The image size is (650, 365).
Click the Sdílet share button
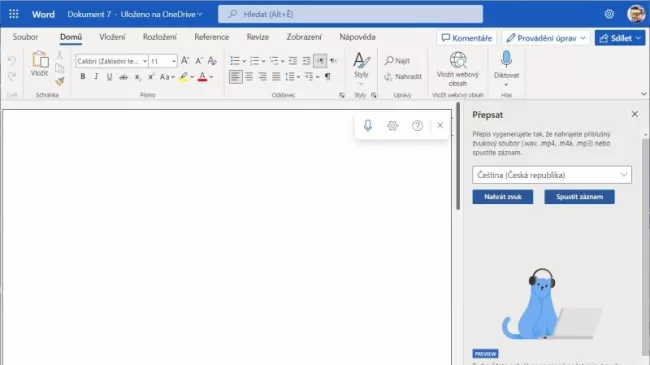pyautogui.click(x=620, y=38)
